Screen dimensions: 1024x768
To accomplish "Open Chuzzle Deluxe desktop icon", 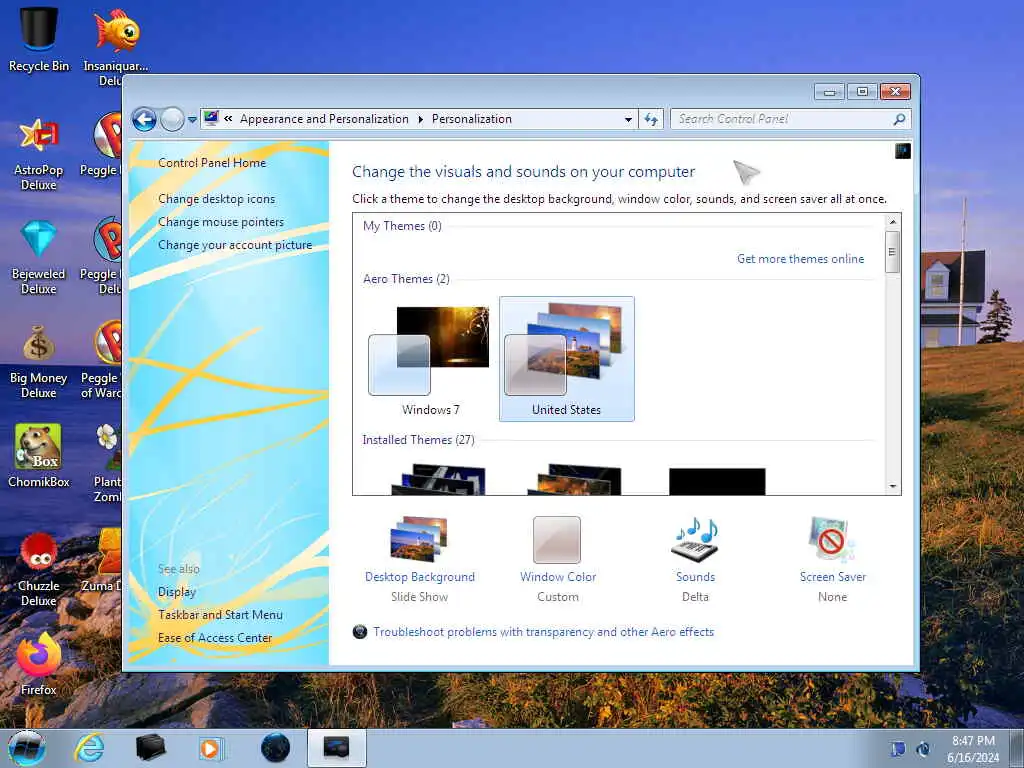I will [39, 569].
